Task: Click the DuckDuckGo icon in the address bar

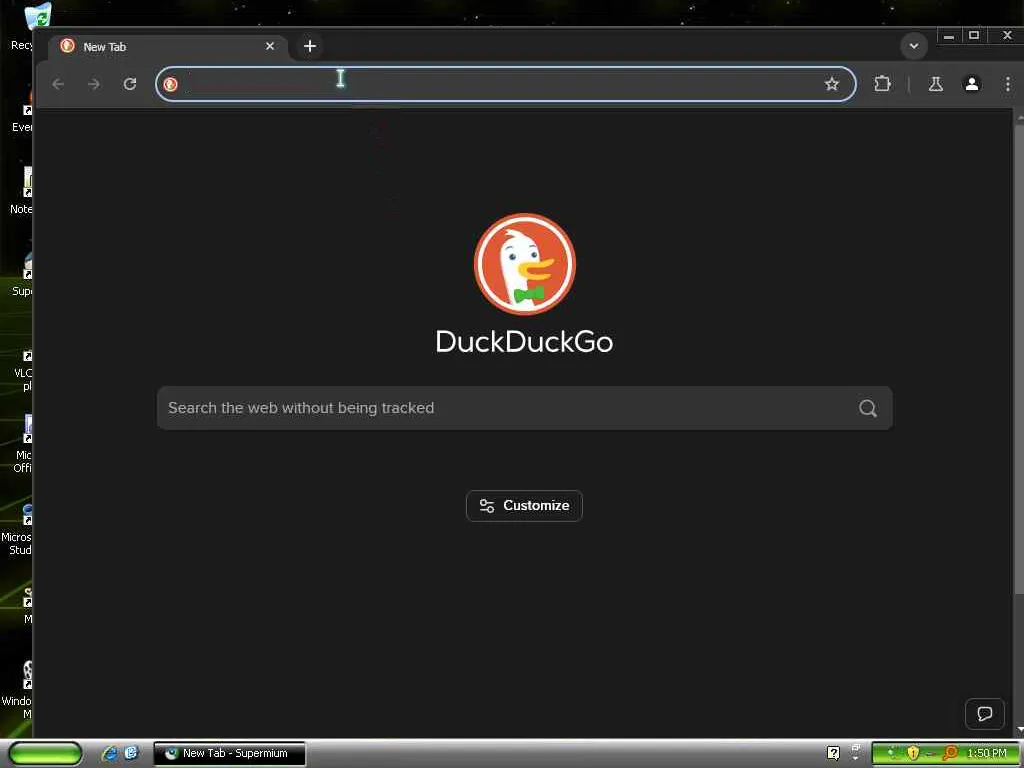Action: pyautogui.click(x=170, y=84)
